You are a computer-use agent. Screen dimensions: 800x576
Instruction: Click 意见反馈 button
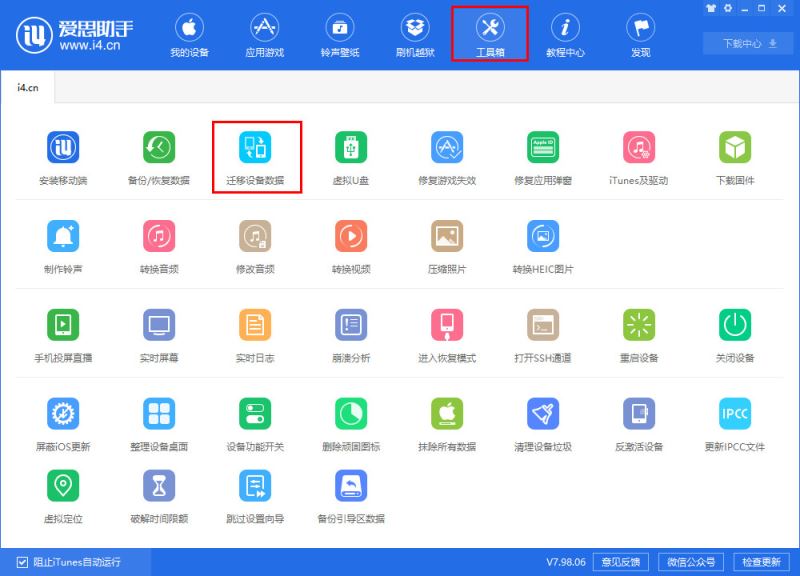621,562
